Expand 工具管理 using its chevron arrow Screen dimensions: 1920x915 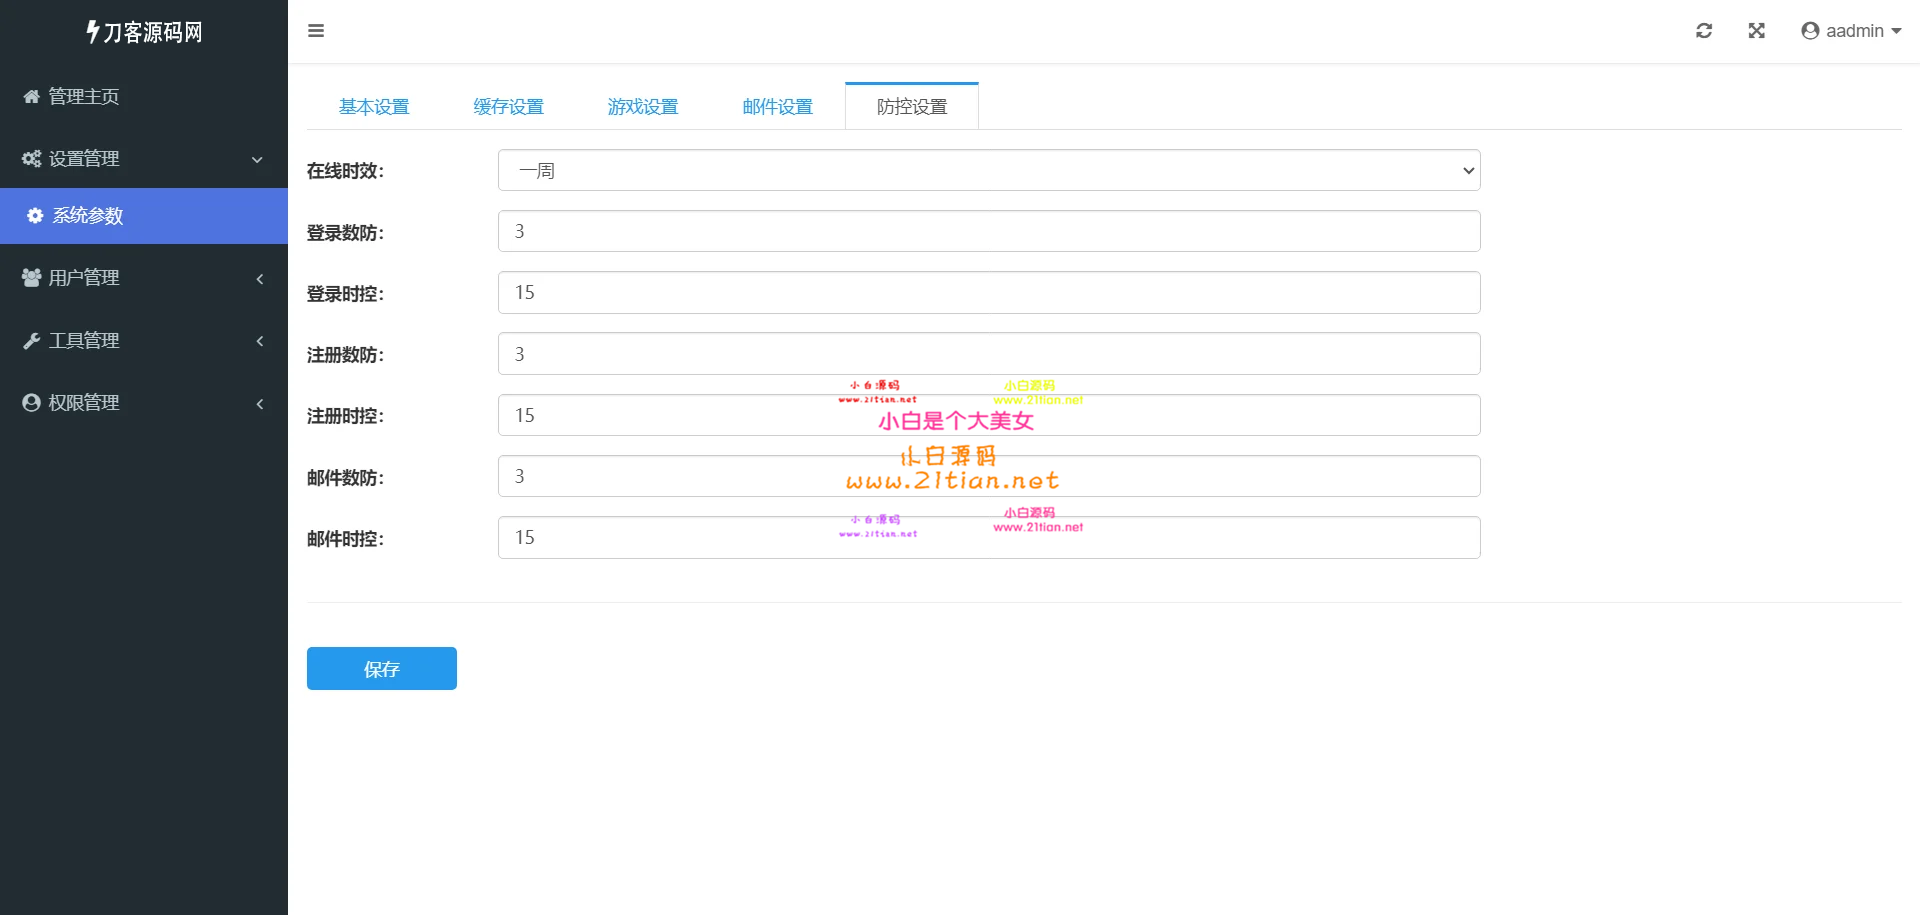pos(260,341)
